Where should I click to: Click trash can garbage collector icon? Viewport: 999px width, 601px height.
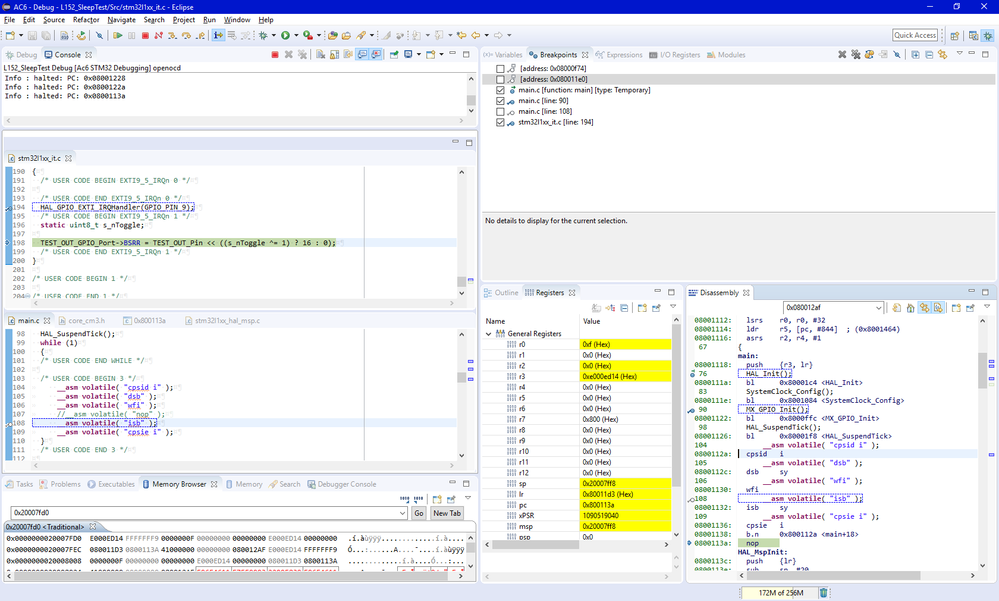pyautogui.click(x=823, y=593)
